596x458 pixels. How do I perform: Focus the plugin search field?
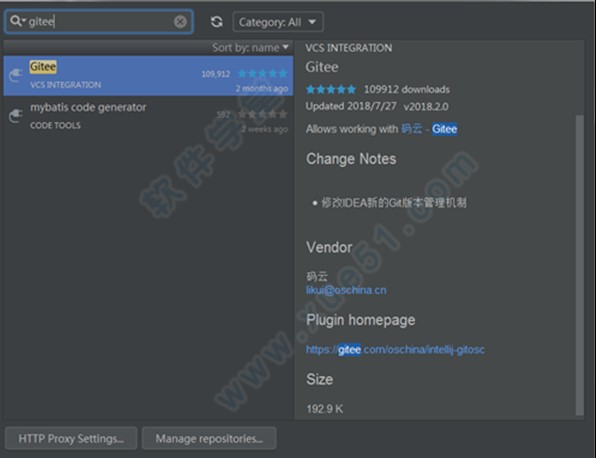99,22
